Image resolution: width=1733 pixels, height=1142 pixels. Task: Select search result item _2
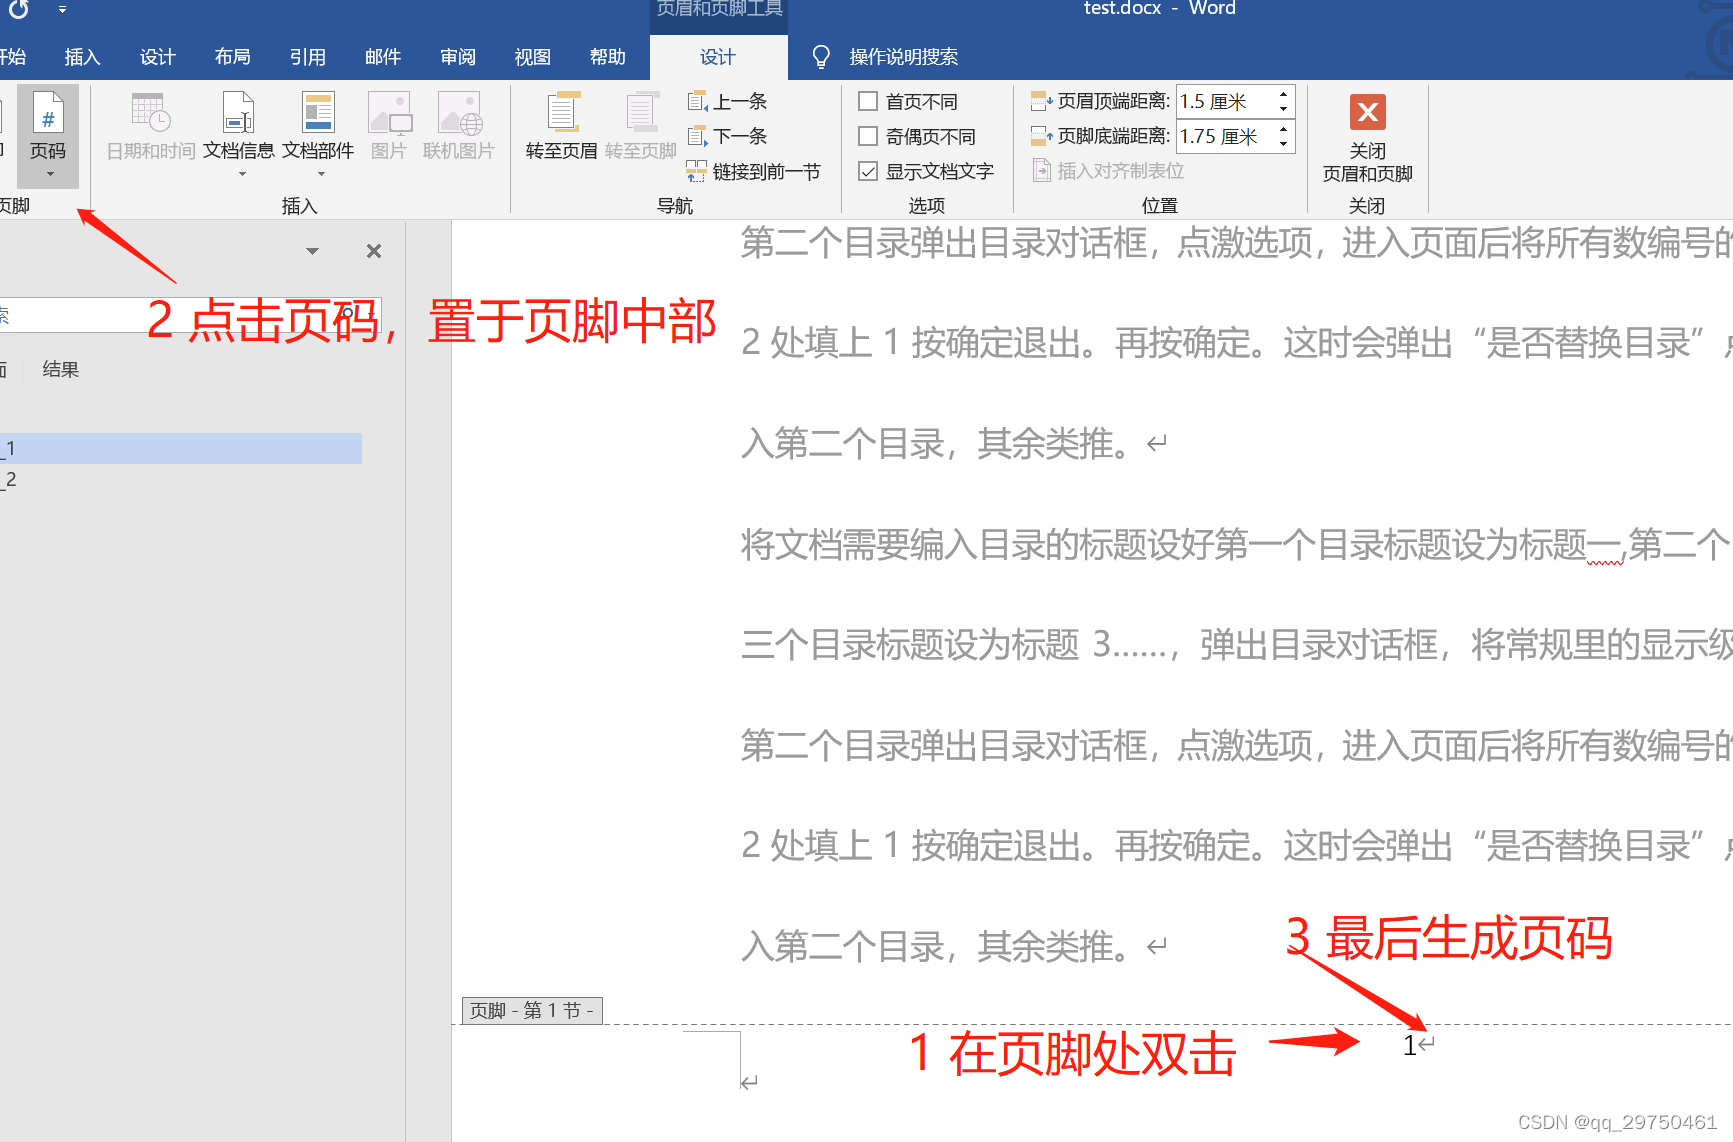coord(180,479)
